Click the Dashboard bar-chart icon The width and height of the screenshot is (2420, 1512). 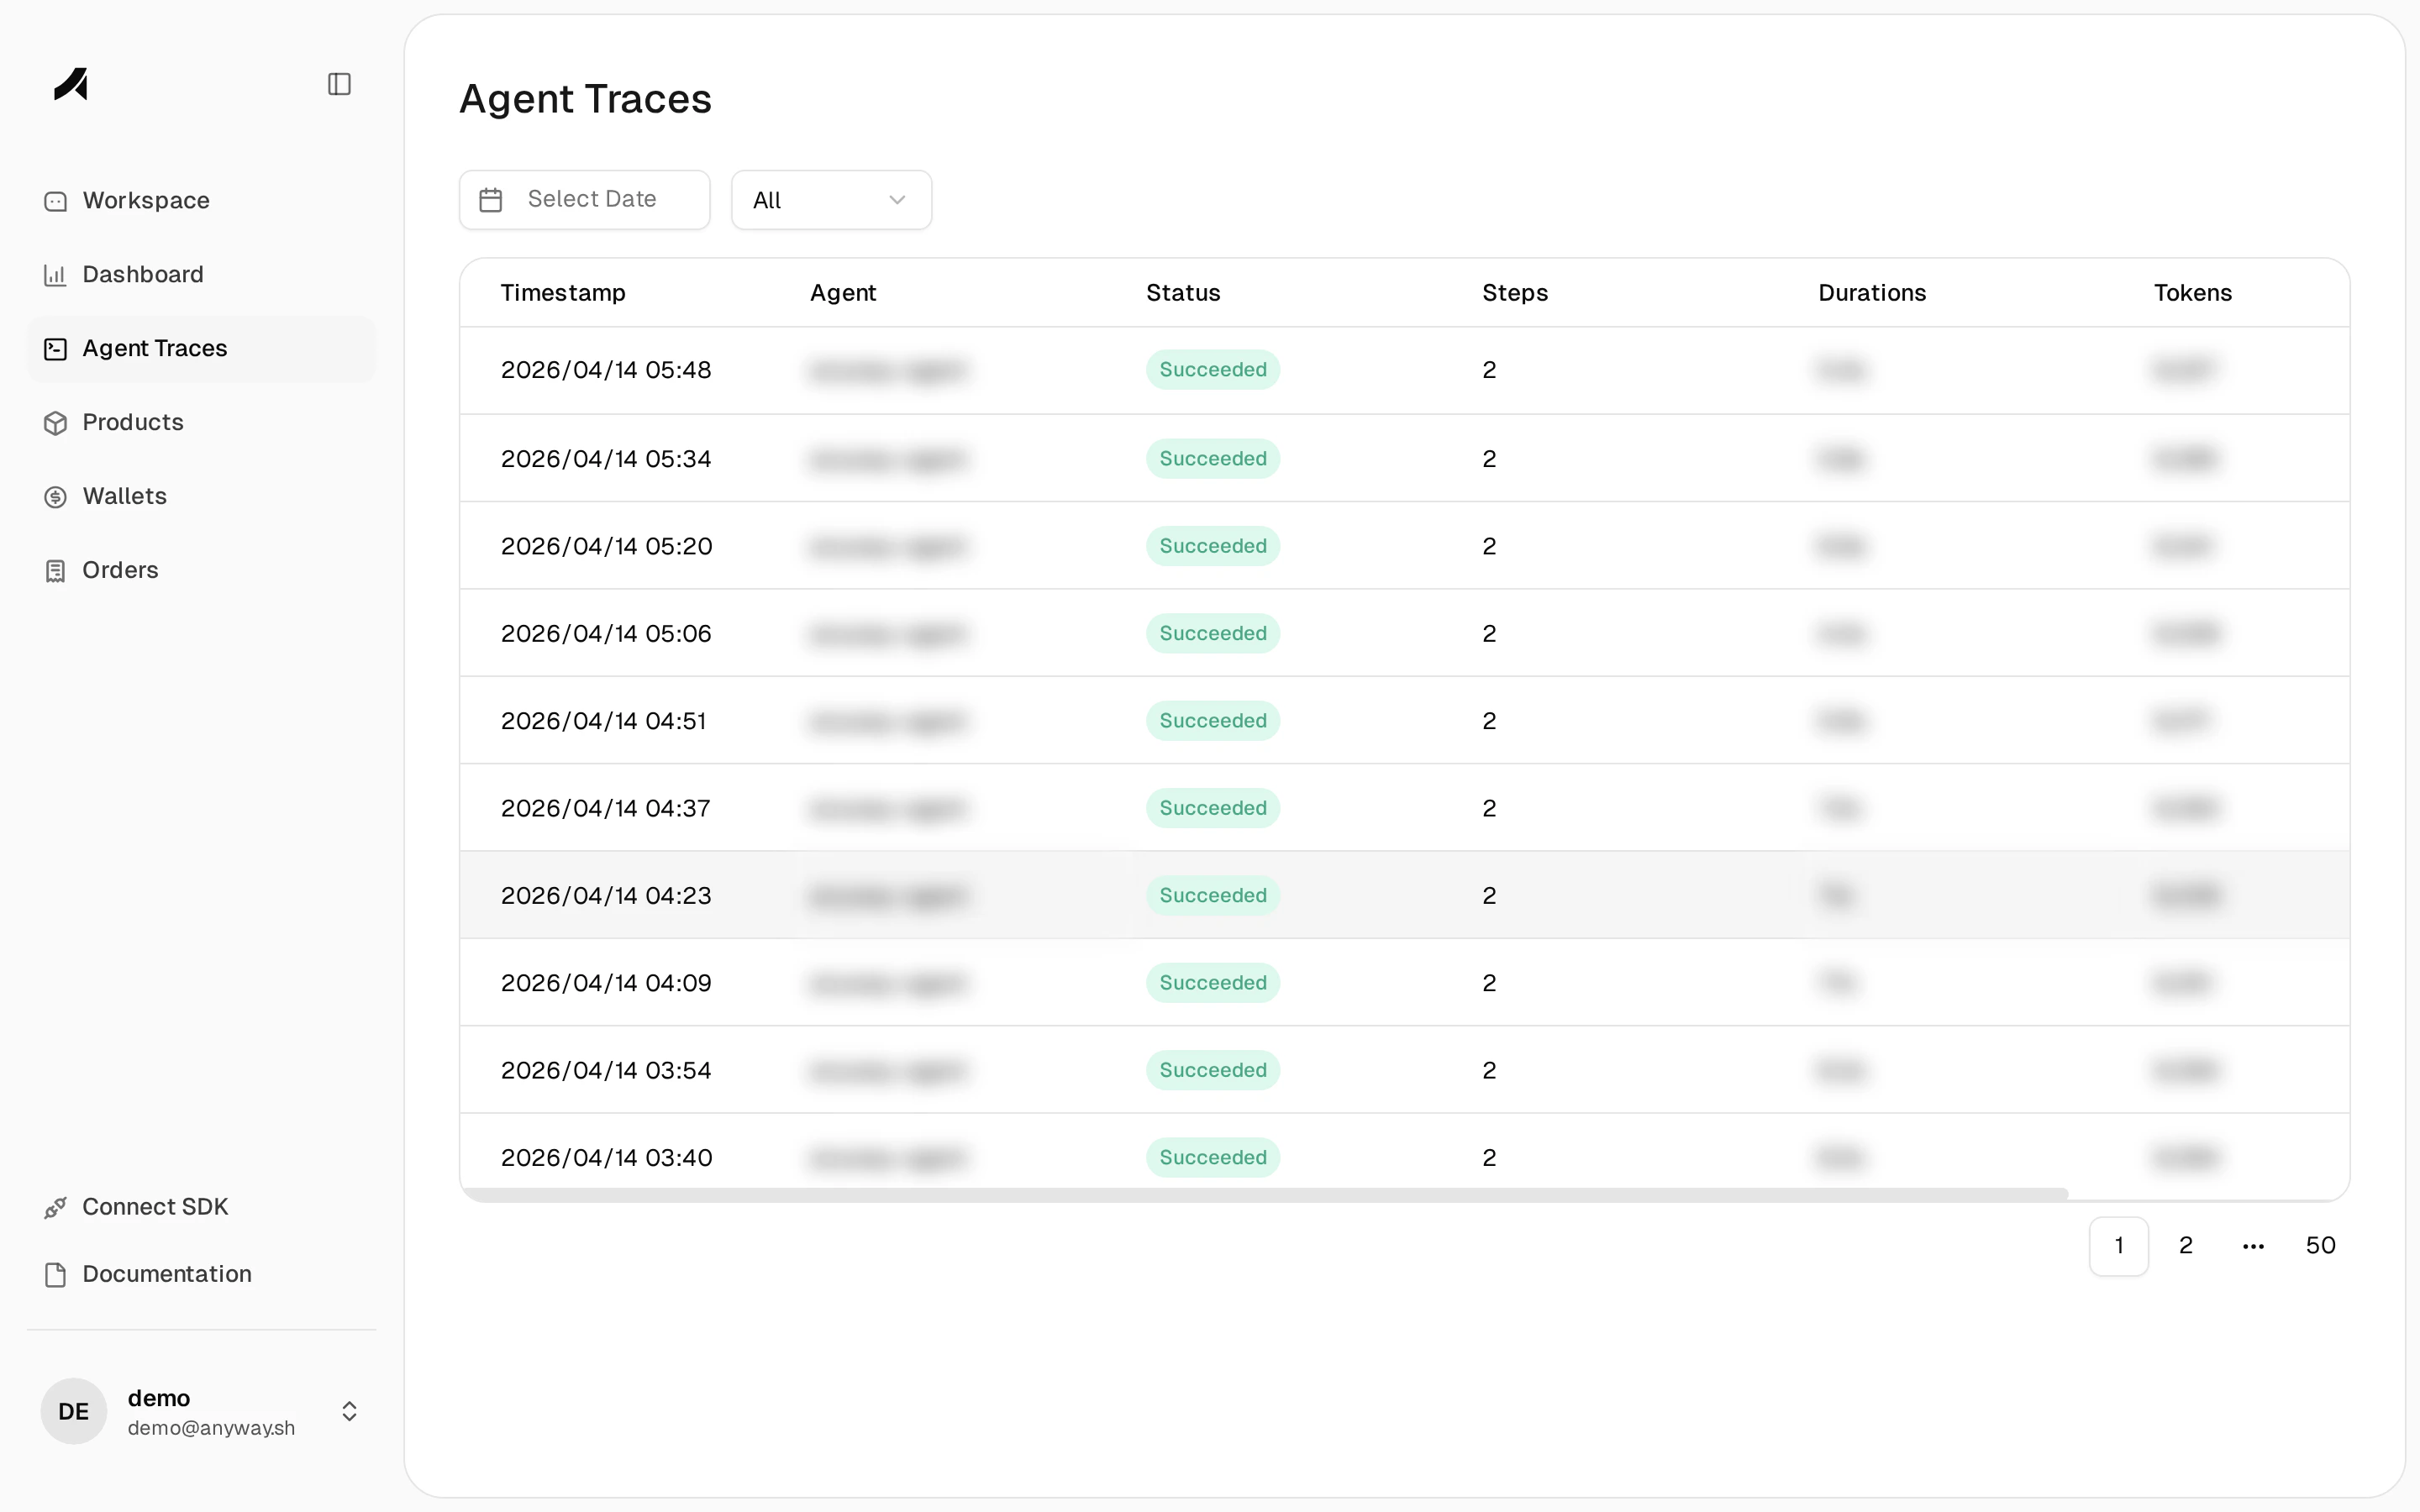pyautogui.click(x=56, y=274)
